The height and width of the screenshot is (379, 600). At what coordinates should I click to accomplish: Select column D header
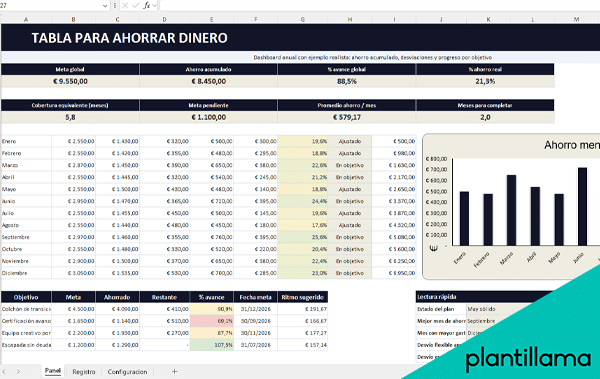pyautogui.click(x=165, y=19)
